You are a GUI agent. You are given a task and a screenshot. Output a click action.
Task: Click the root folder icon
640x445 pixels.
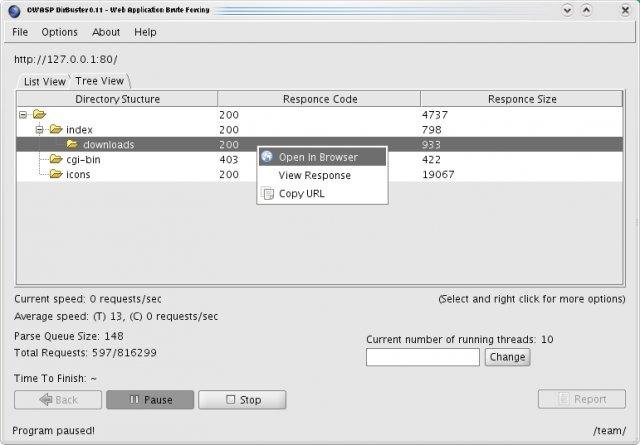(x=39, y=114)
